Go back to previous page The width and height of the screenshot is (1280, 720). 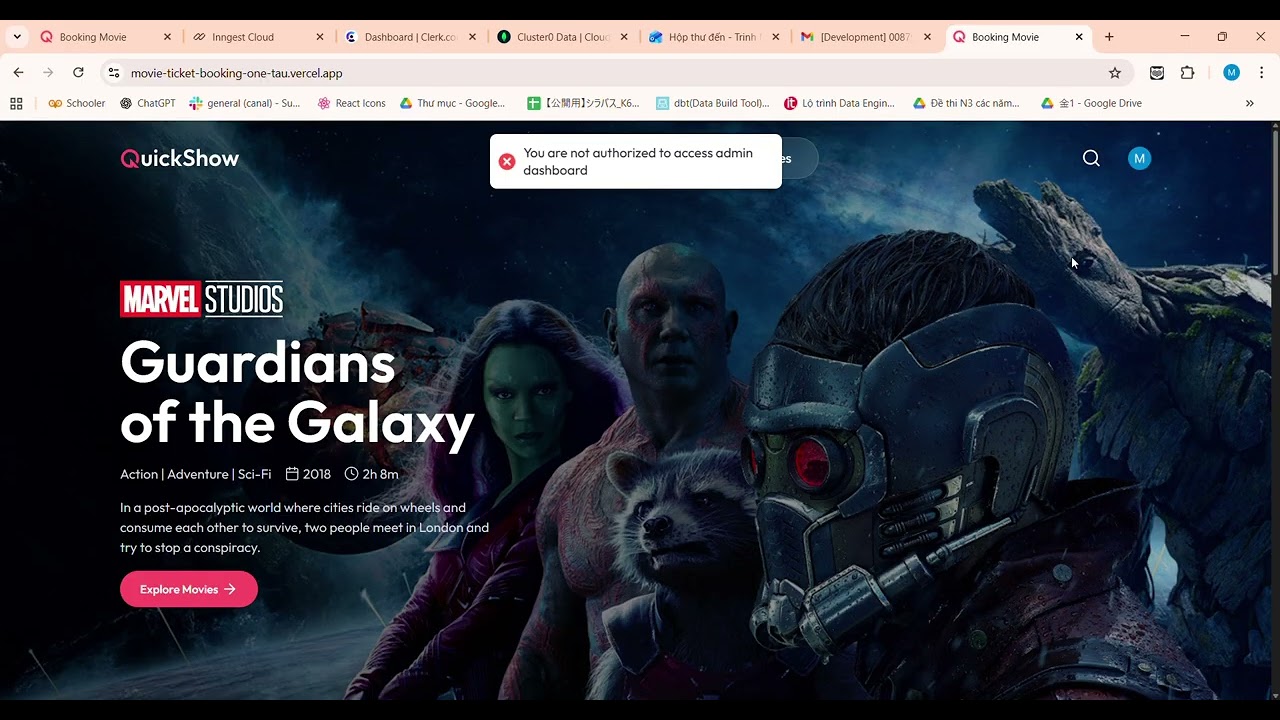pos(18,73)
